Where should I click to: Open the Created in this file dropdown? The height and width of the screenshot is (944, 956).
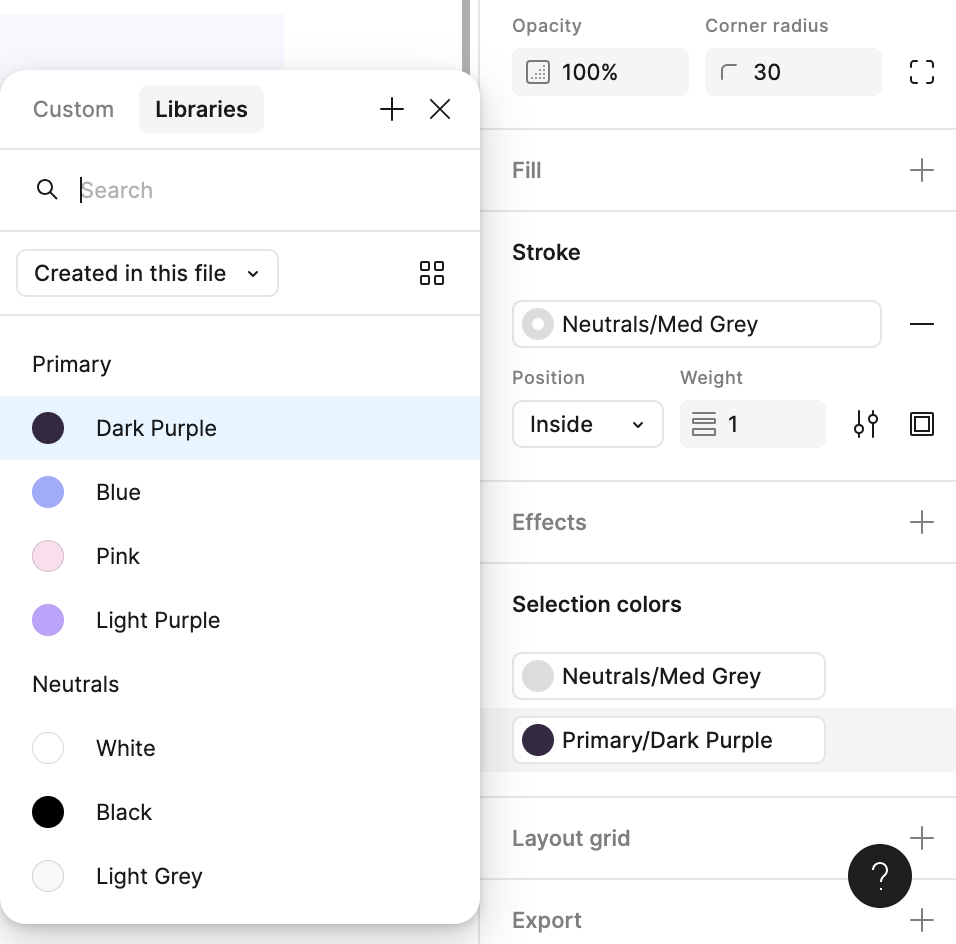147,273
